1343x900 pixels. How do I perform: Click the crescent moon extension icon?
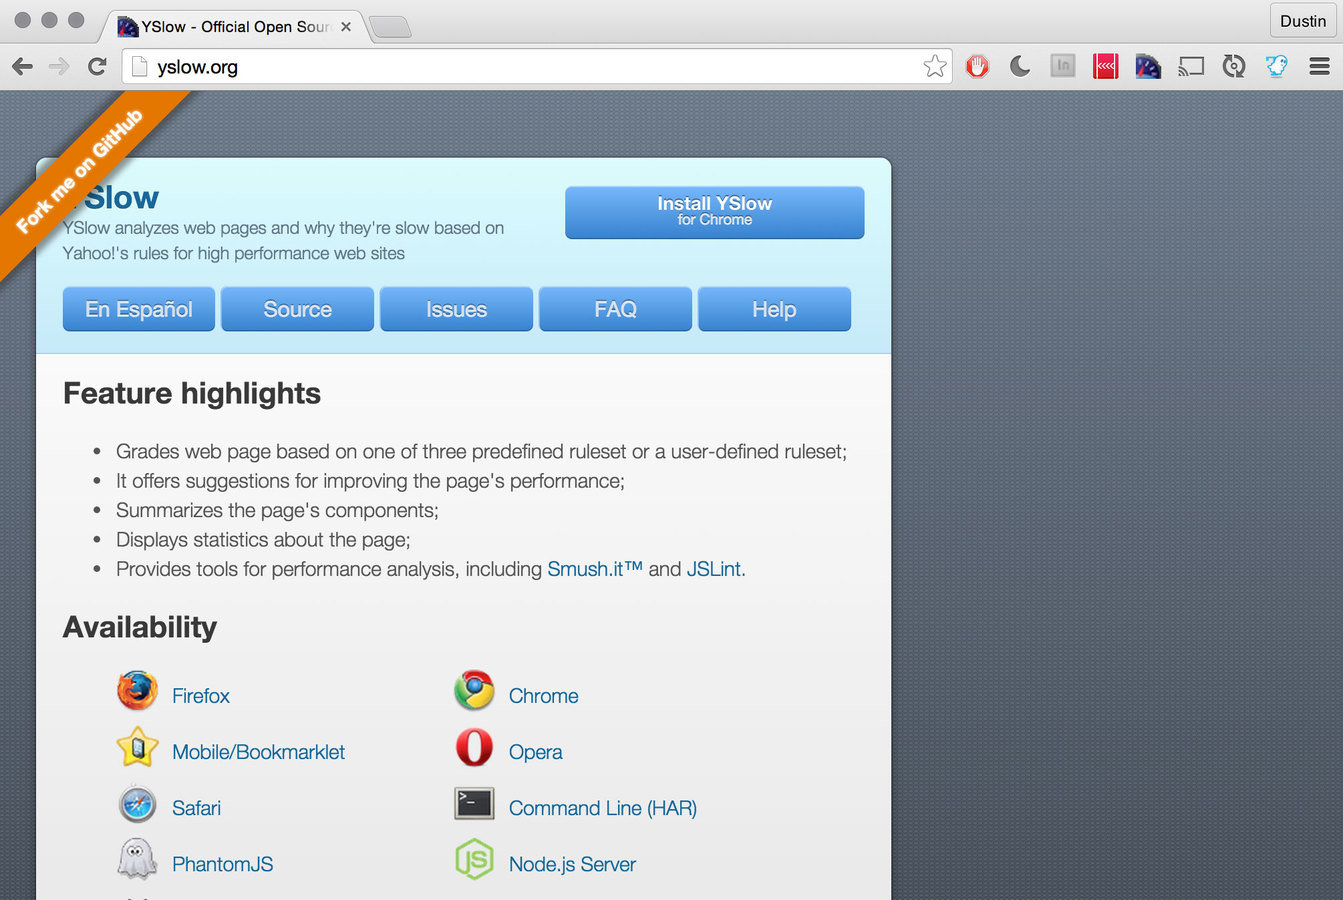[x=1020, y=67]
